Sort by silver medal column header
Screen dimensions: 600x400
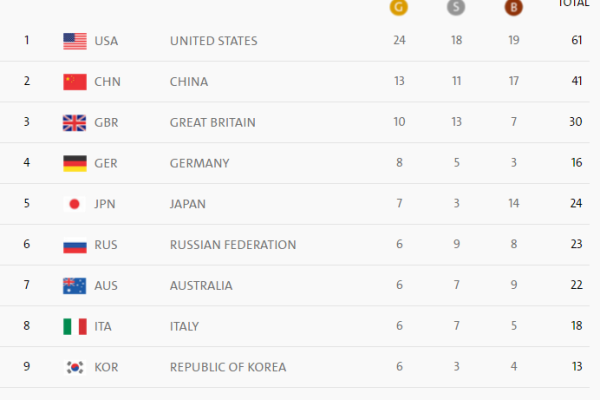coord(455,5)
